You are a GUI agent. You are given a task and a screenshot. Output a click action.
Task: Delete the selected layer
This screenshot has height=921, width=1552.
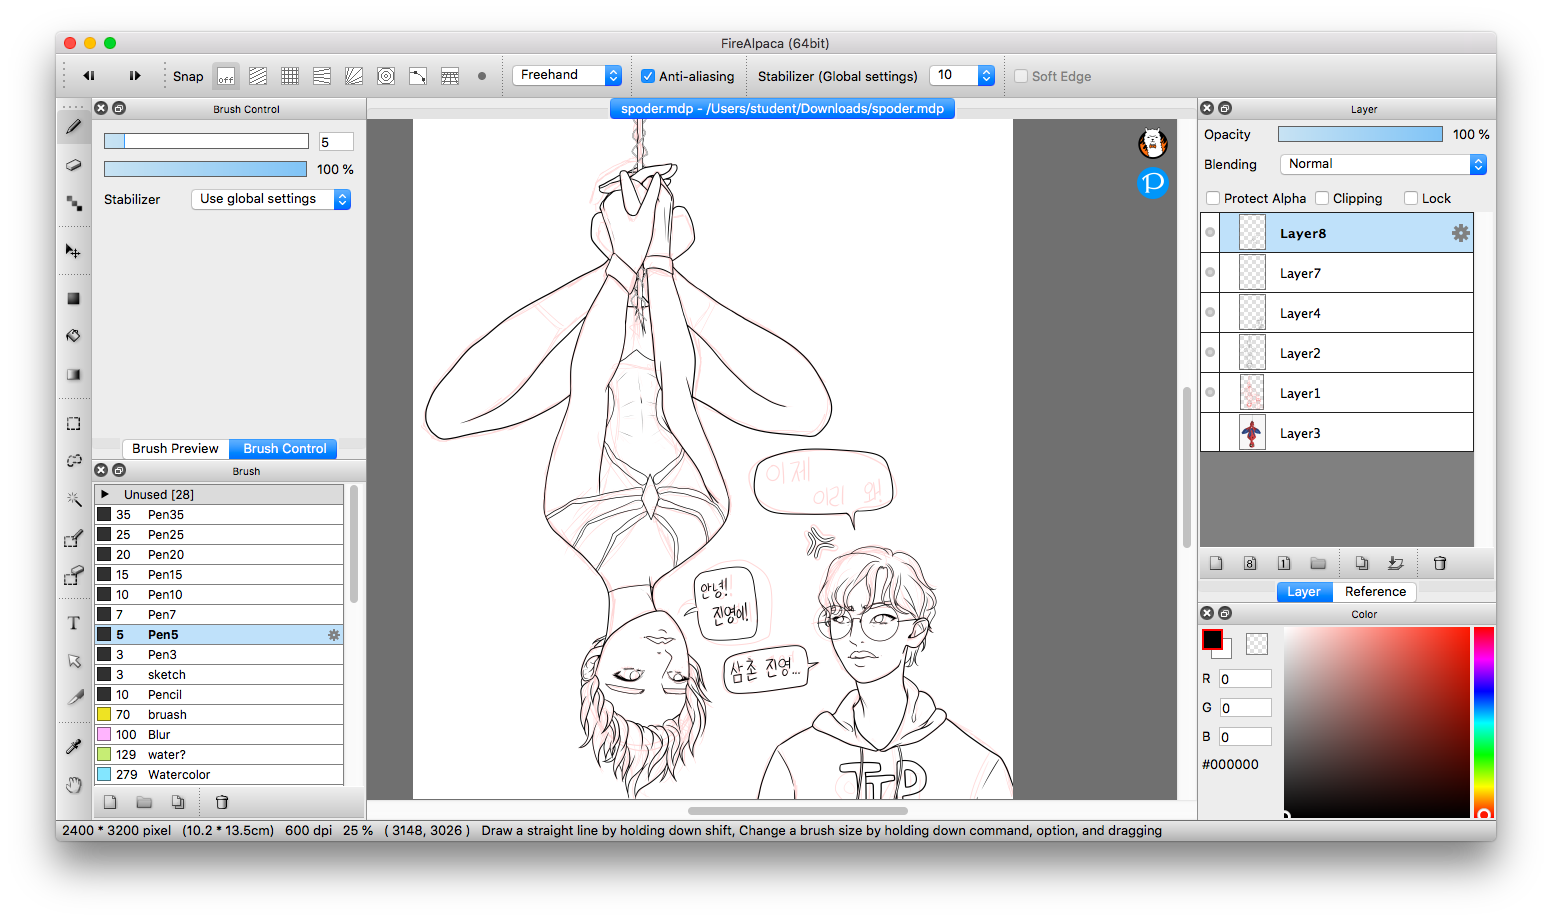1440,563
